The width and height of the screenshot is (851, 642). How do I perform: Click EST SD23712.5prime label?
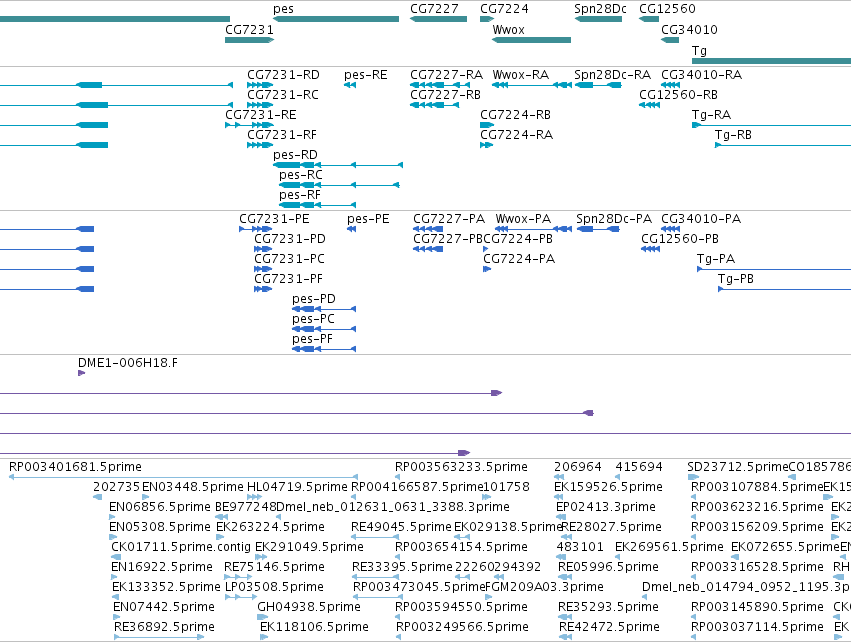click(x=737, y=467)
